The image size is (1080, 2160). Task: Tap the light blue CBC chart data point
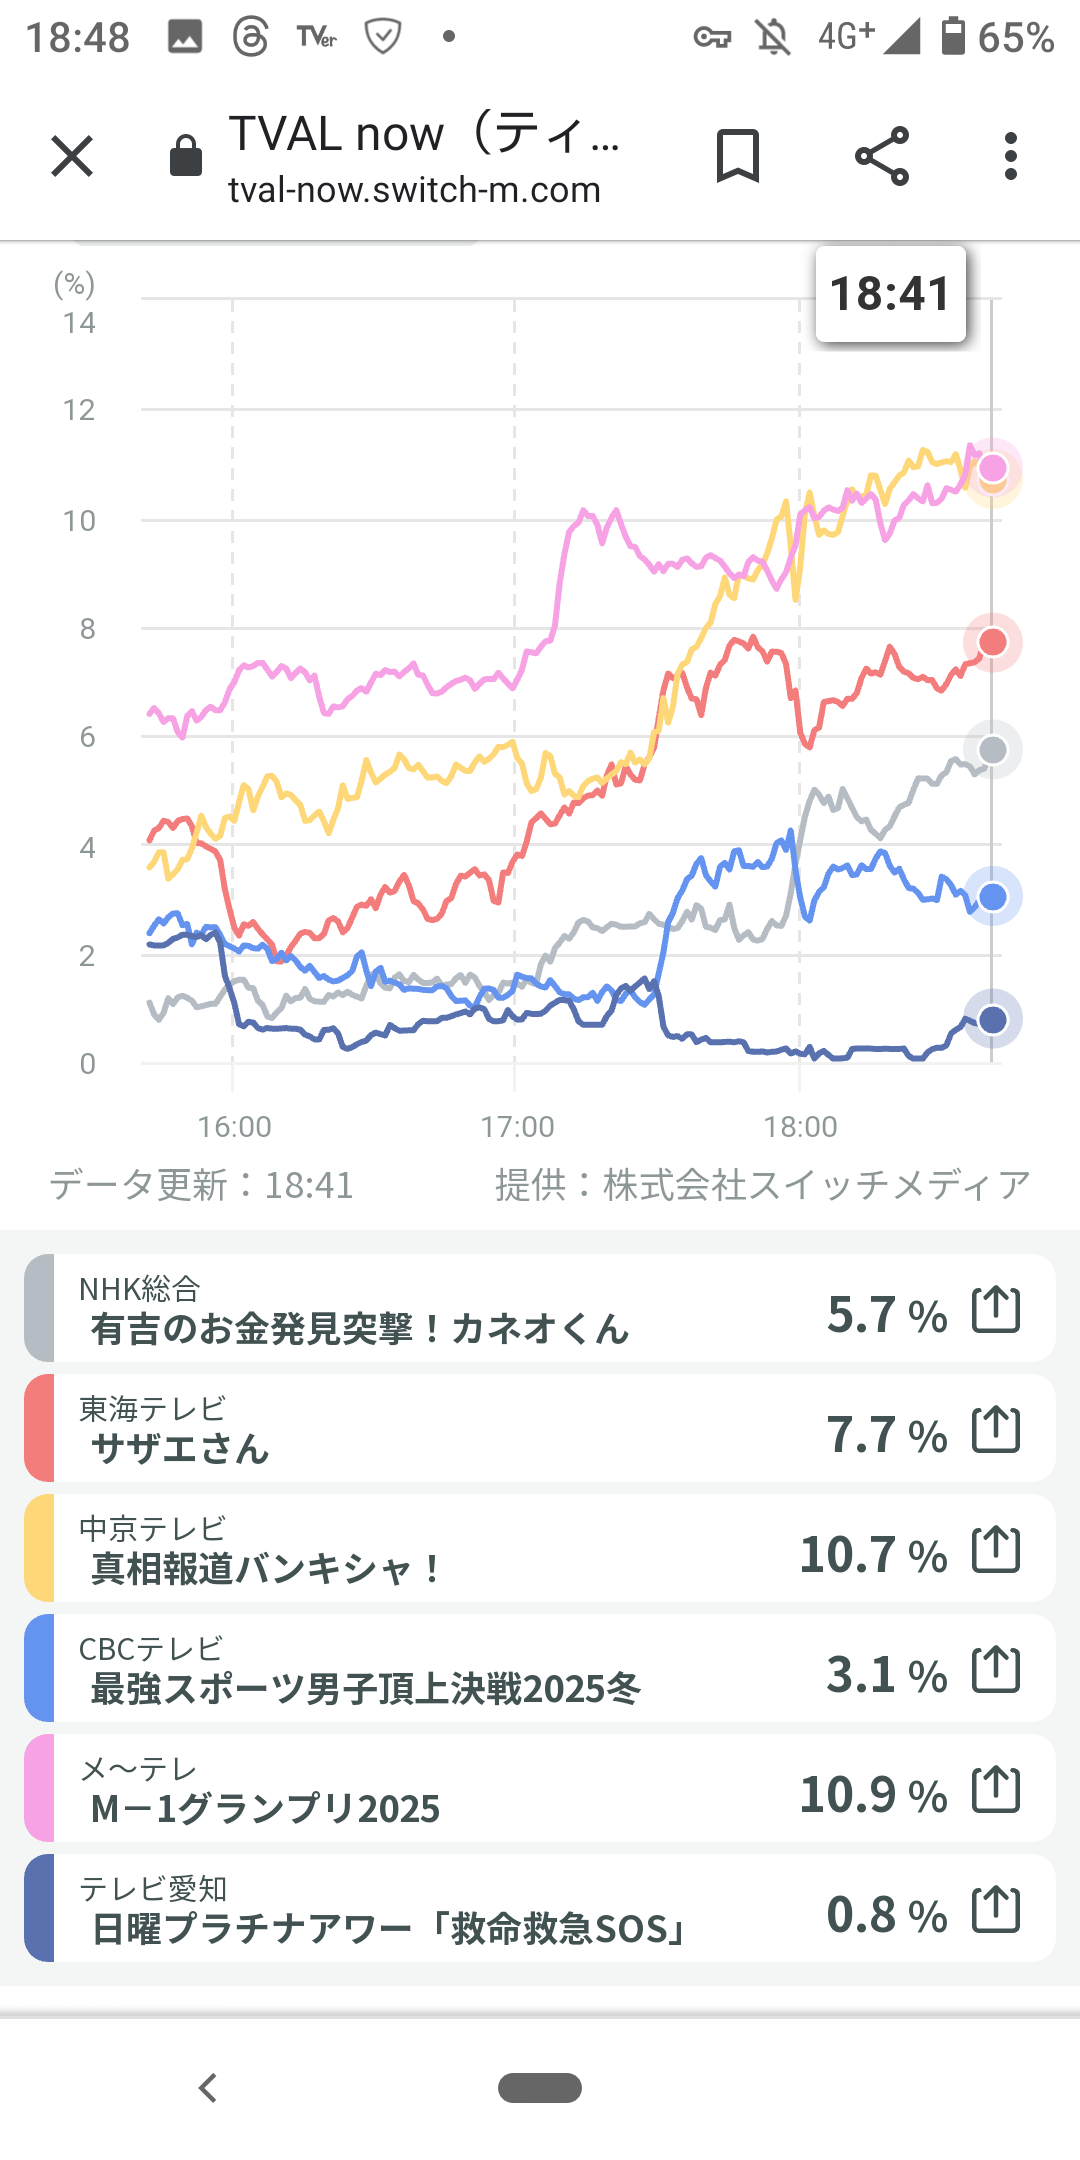click(993, 897)
